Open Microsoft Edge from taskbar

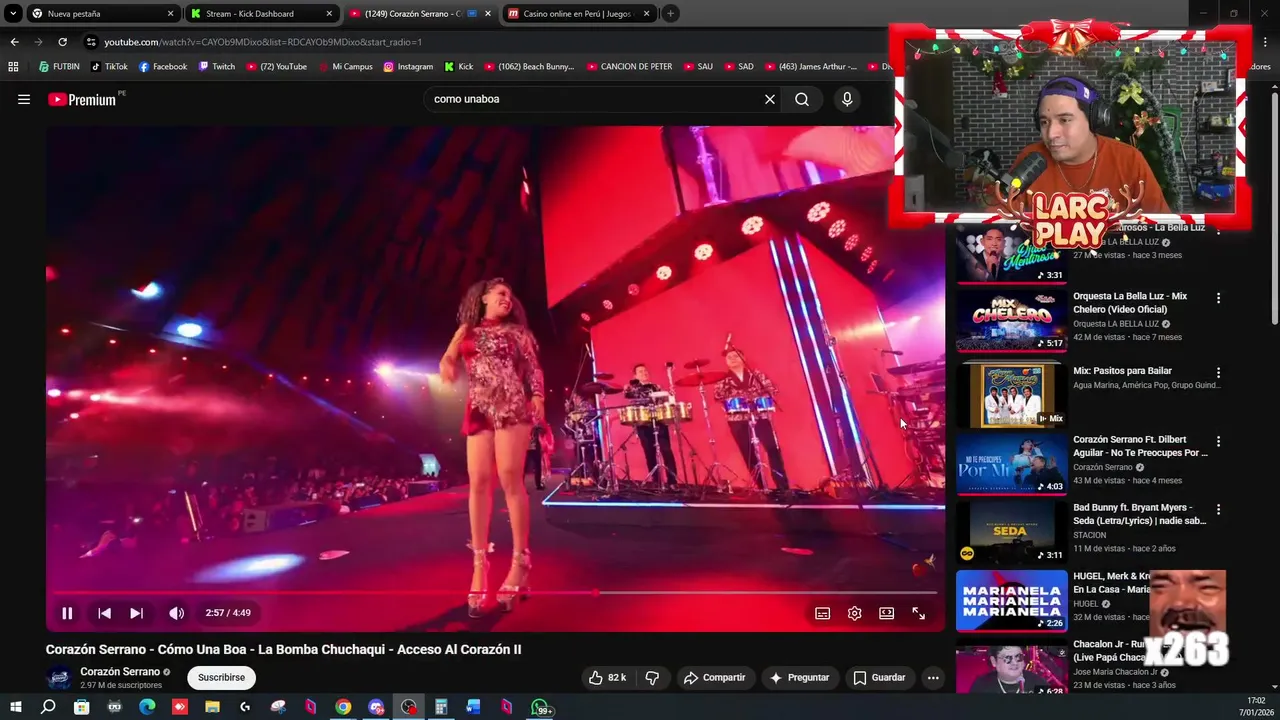click(147, 707)
